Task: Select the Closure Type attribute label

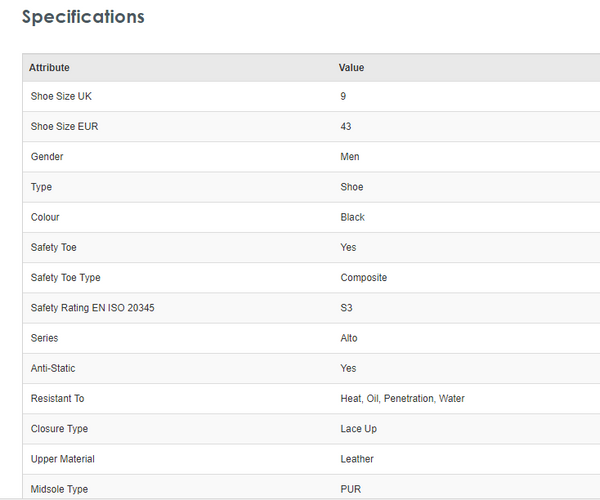Action: (60, 429)
